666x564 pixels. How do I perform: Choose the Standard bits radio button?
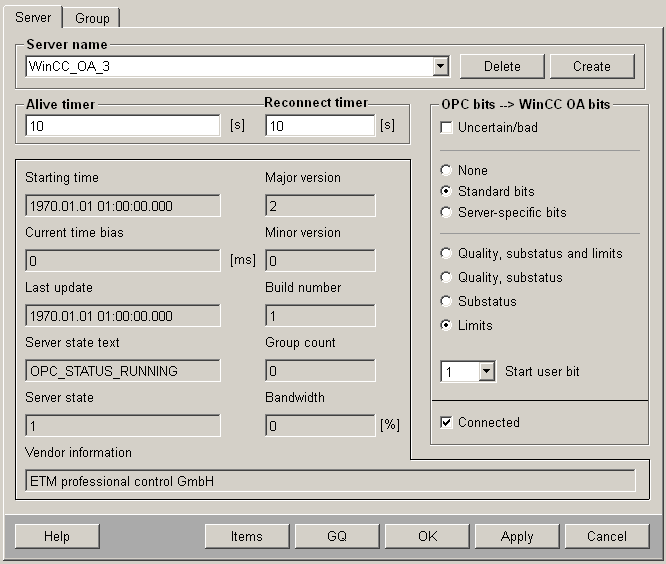(x=446, y=191)
